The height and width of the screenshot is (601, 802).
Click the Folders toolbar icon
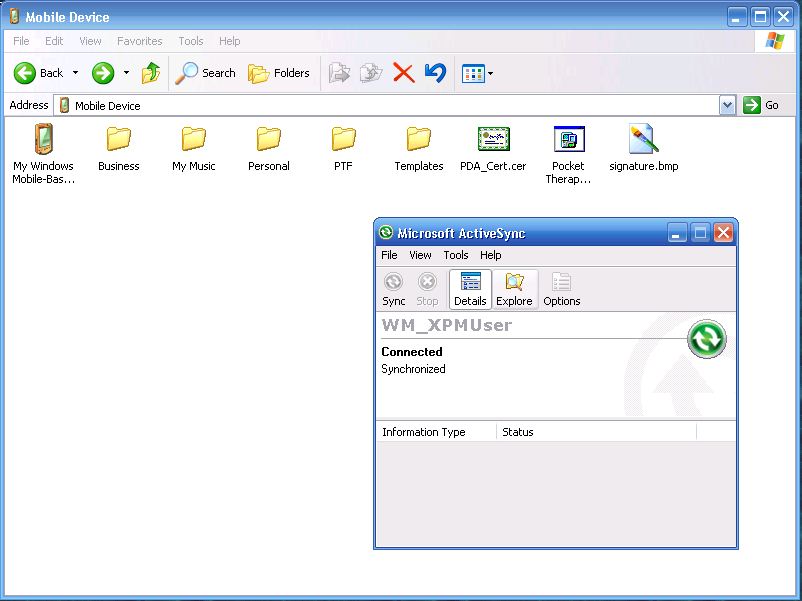(278, 72)
